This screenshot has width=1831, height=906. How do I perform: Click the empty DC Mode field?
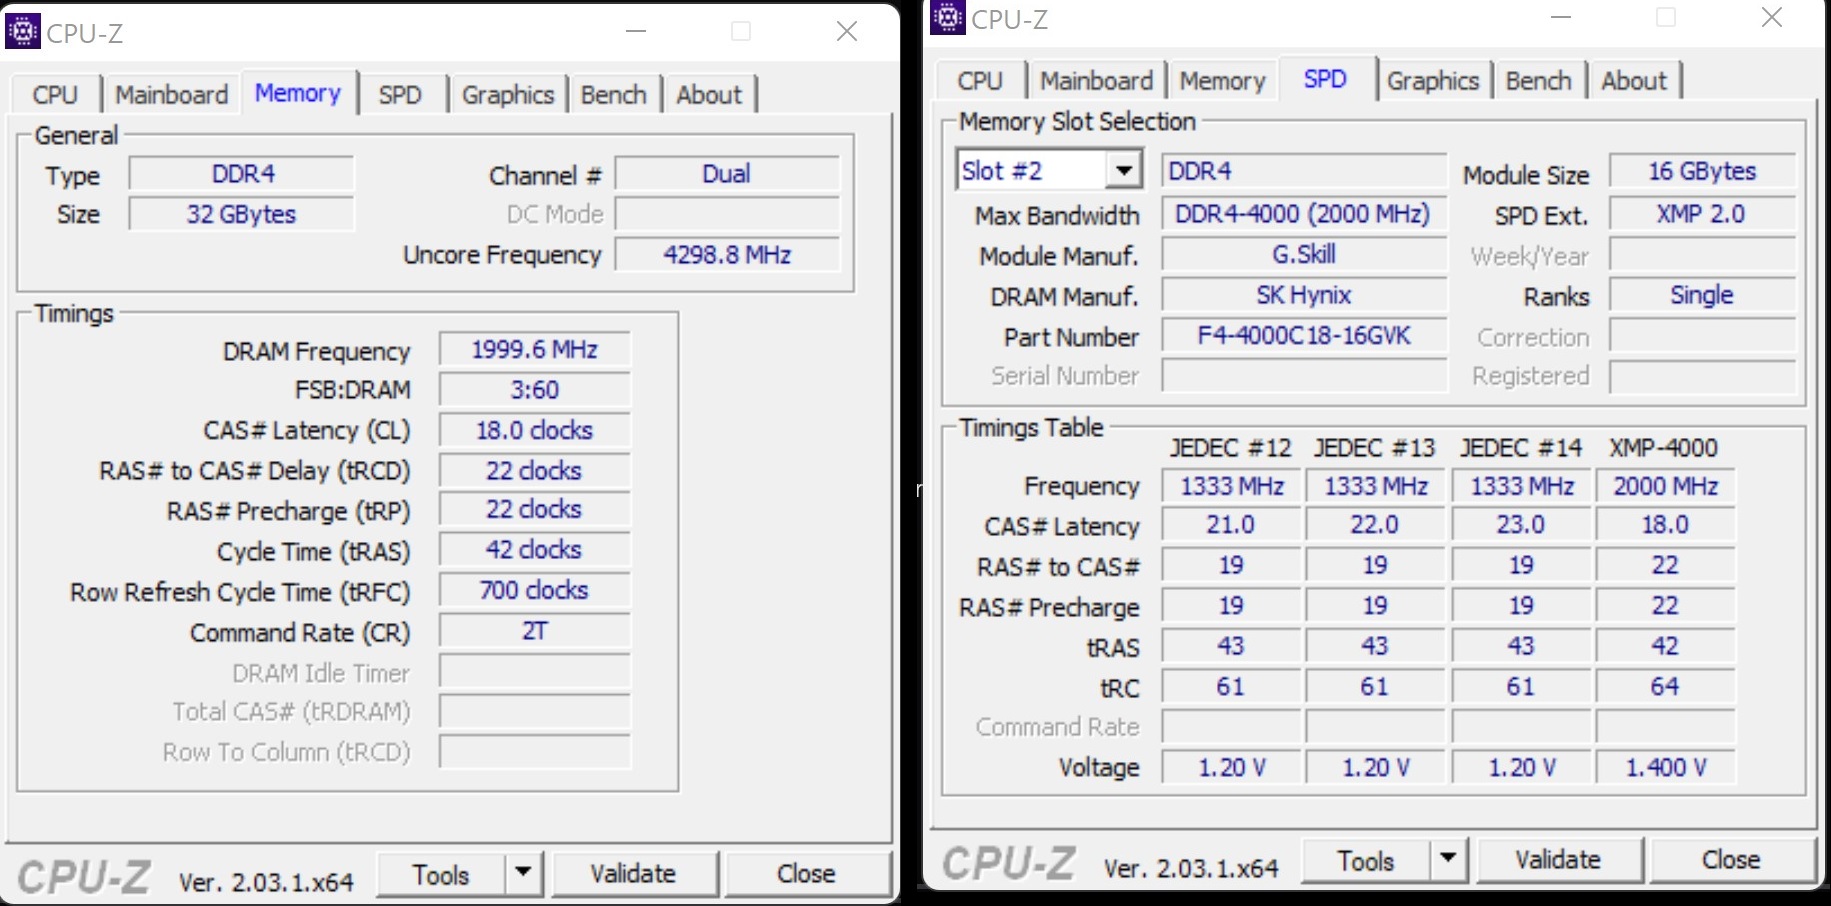point(727,214)
